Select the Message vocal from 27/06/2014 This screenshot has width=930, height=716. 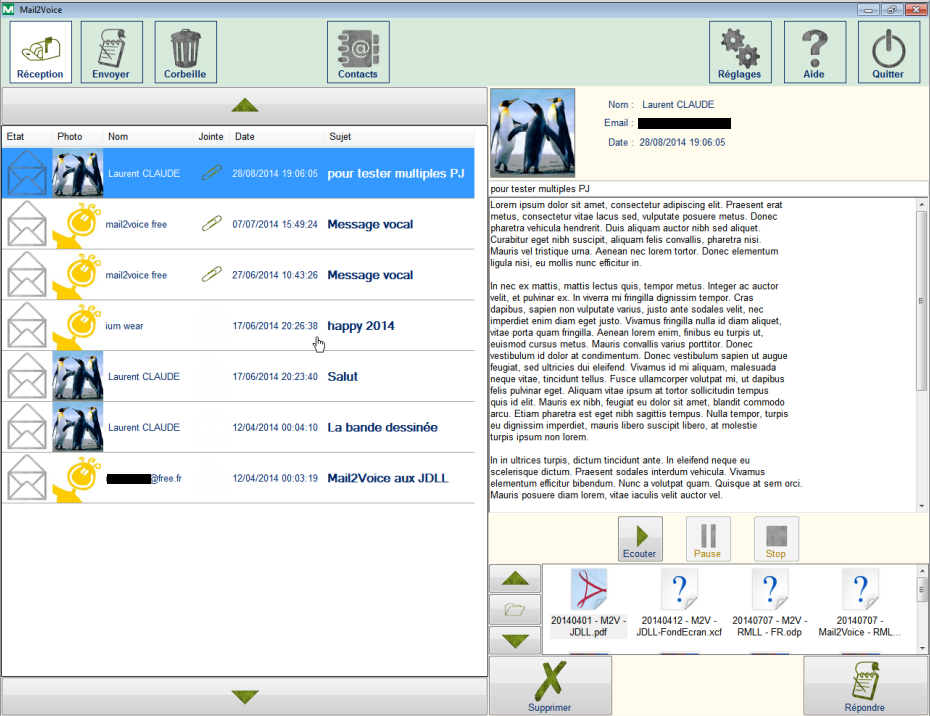point(238,275)
